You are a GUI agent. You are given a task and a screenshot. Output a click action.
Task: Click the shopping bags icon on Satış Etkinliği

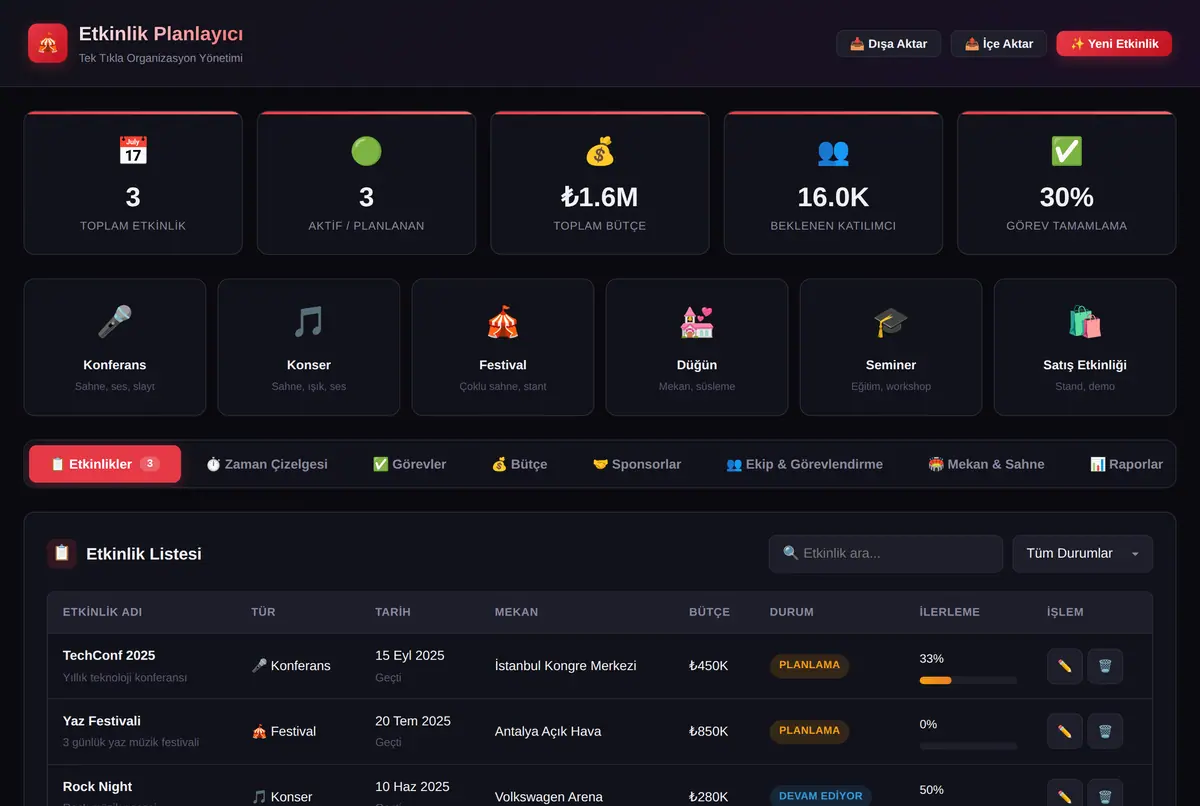pos(1085,322)
